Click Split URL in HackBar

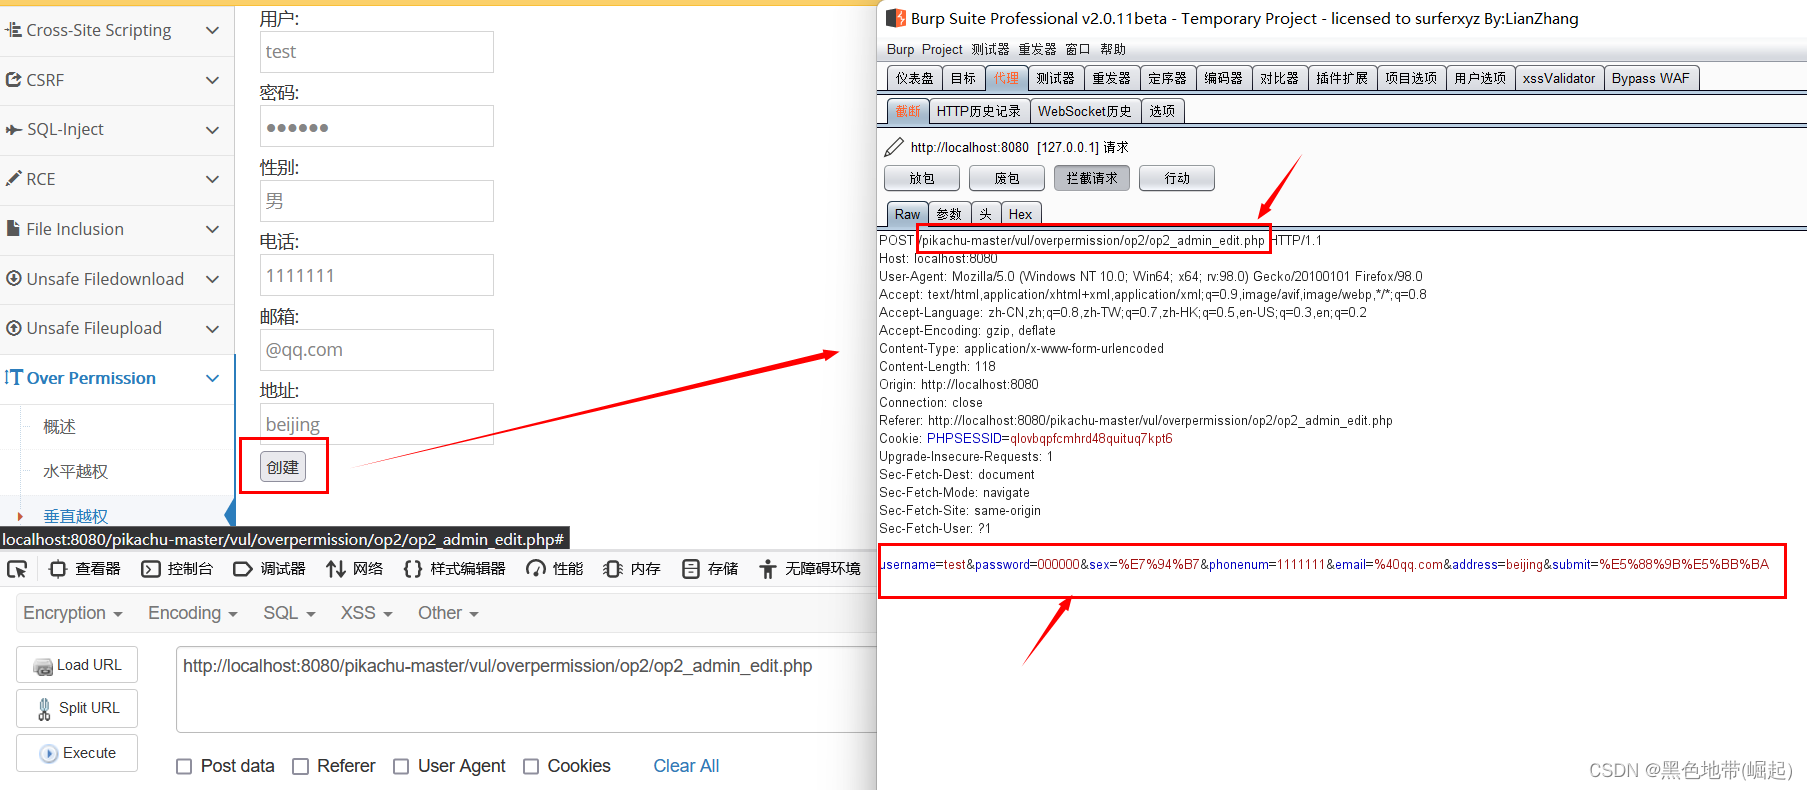point(77,708)
